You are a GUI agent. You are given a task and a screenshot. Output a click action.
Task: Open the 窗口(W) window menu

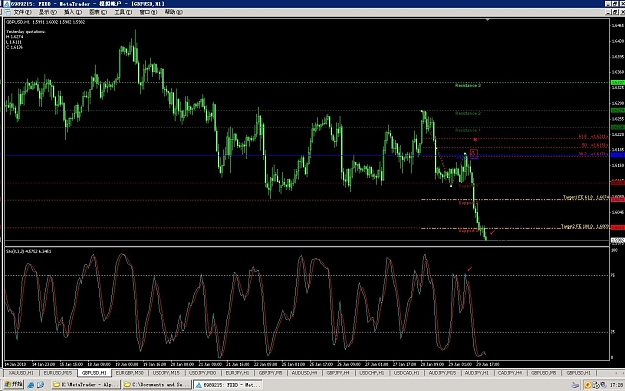[148, 12]
